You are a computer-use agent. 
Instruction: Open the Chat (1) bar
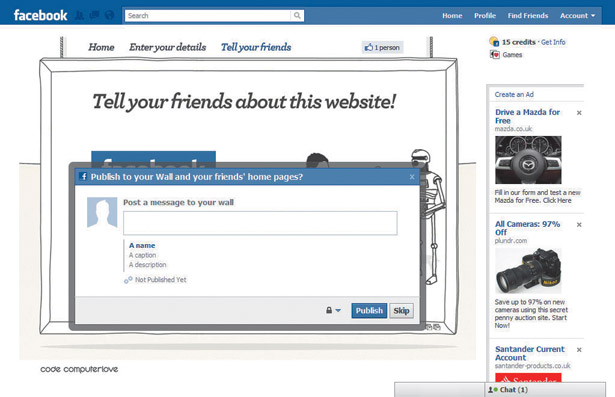pos(545,390)
